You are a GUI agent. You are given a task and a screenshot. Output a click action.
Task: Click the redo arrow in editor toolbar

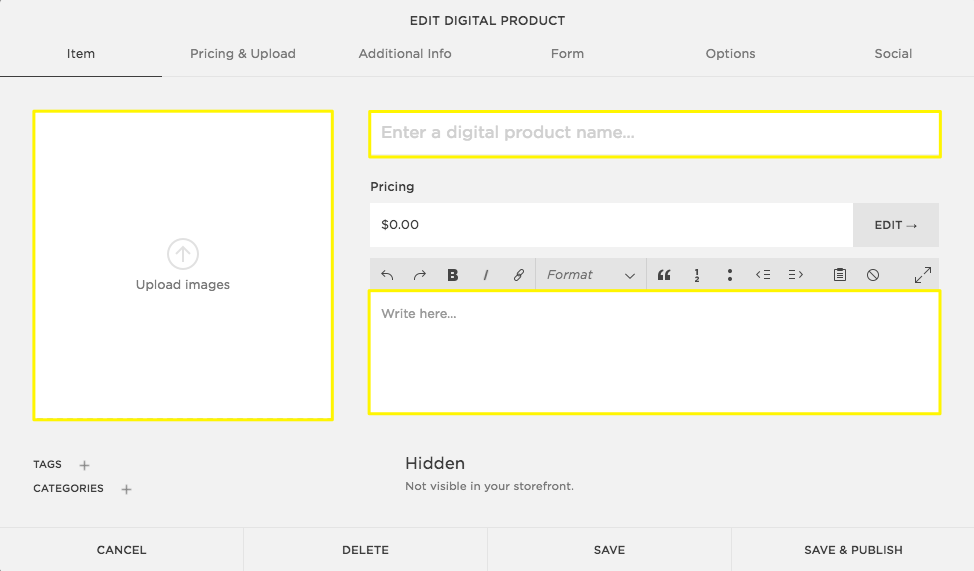click(x=420, y=275)
